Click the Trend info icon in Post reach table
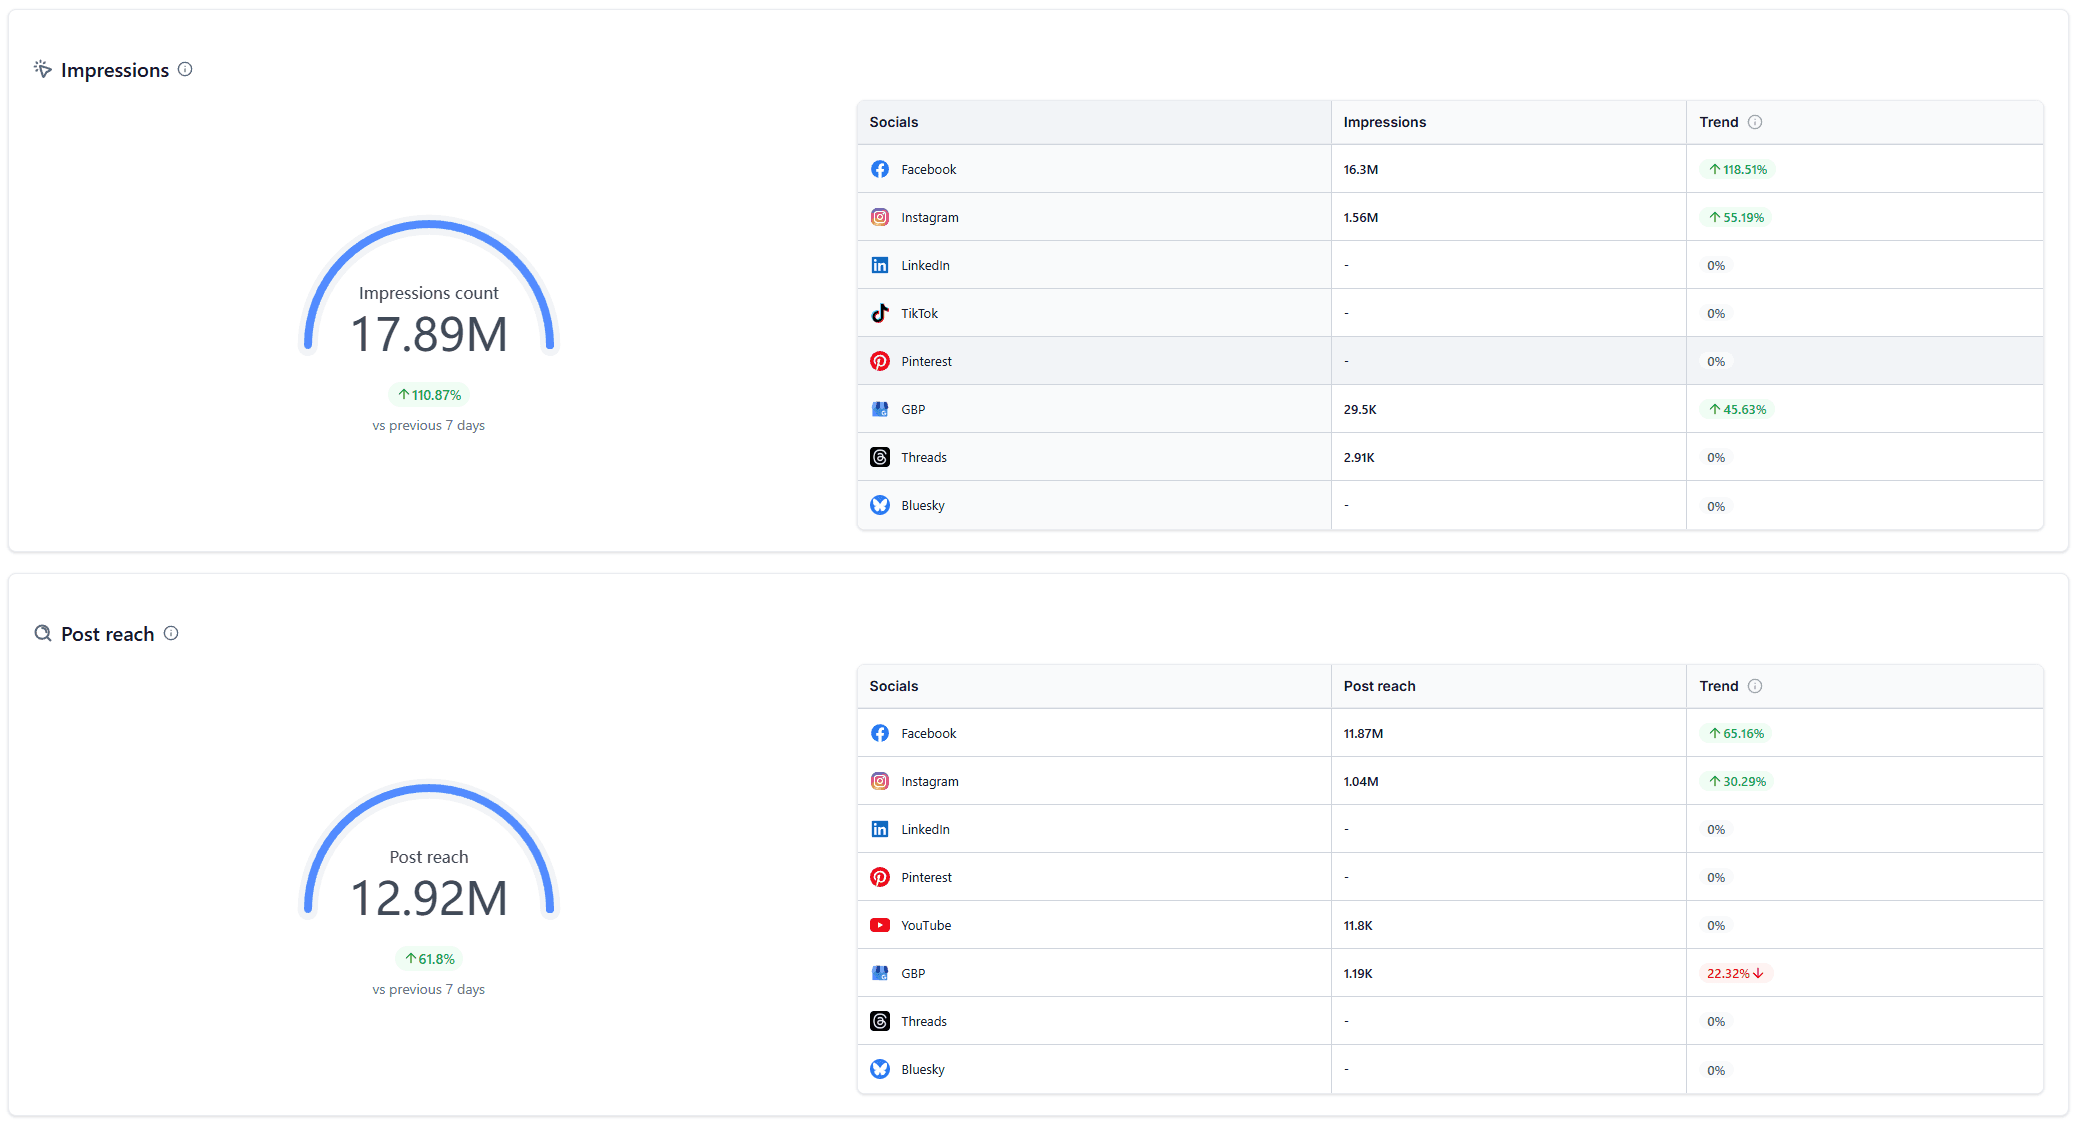The height and width of the screenshot is (1126, 2086). [1755, 686]
